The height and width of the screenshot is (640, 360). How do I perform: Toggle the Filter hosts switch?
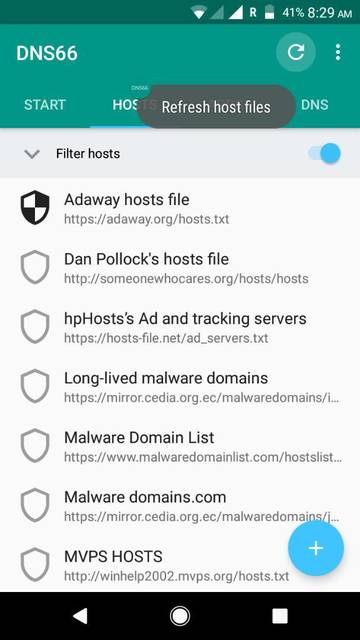pyautogui.click(x=324, y=153)
